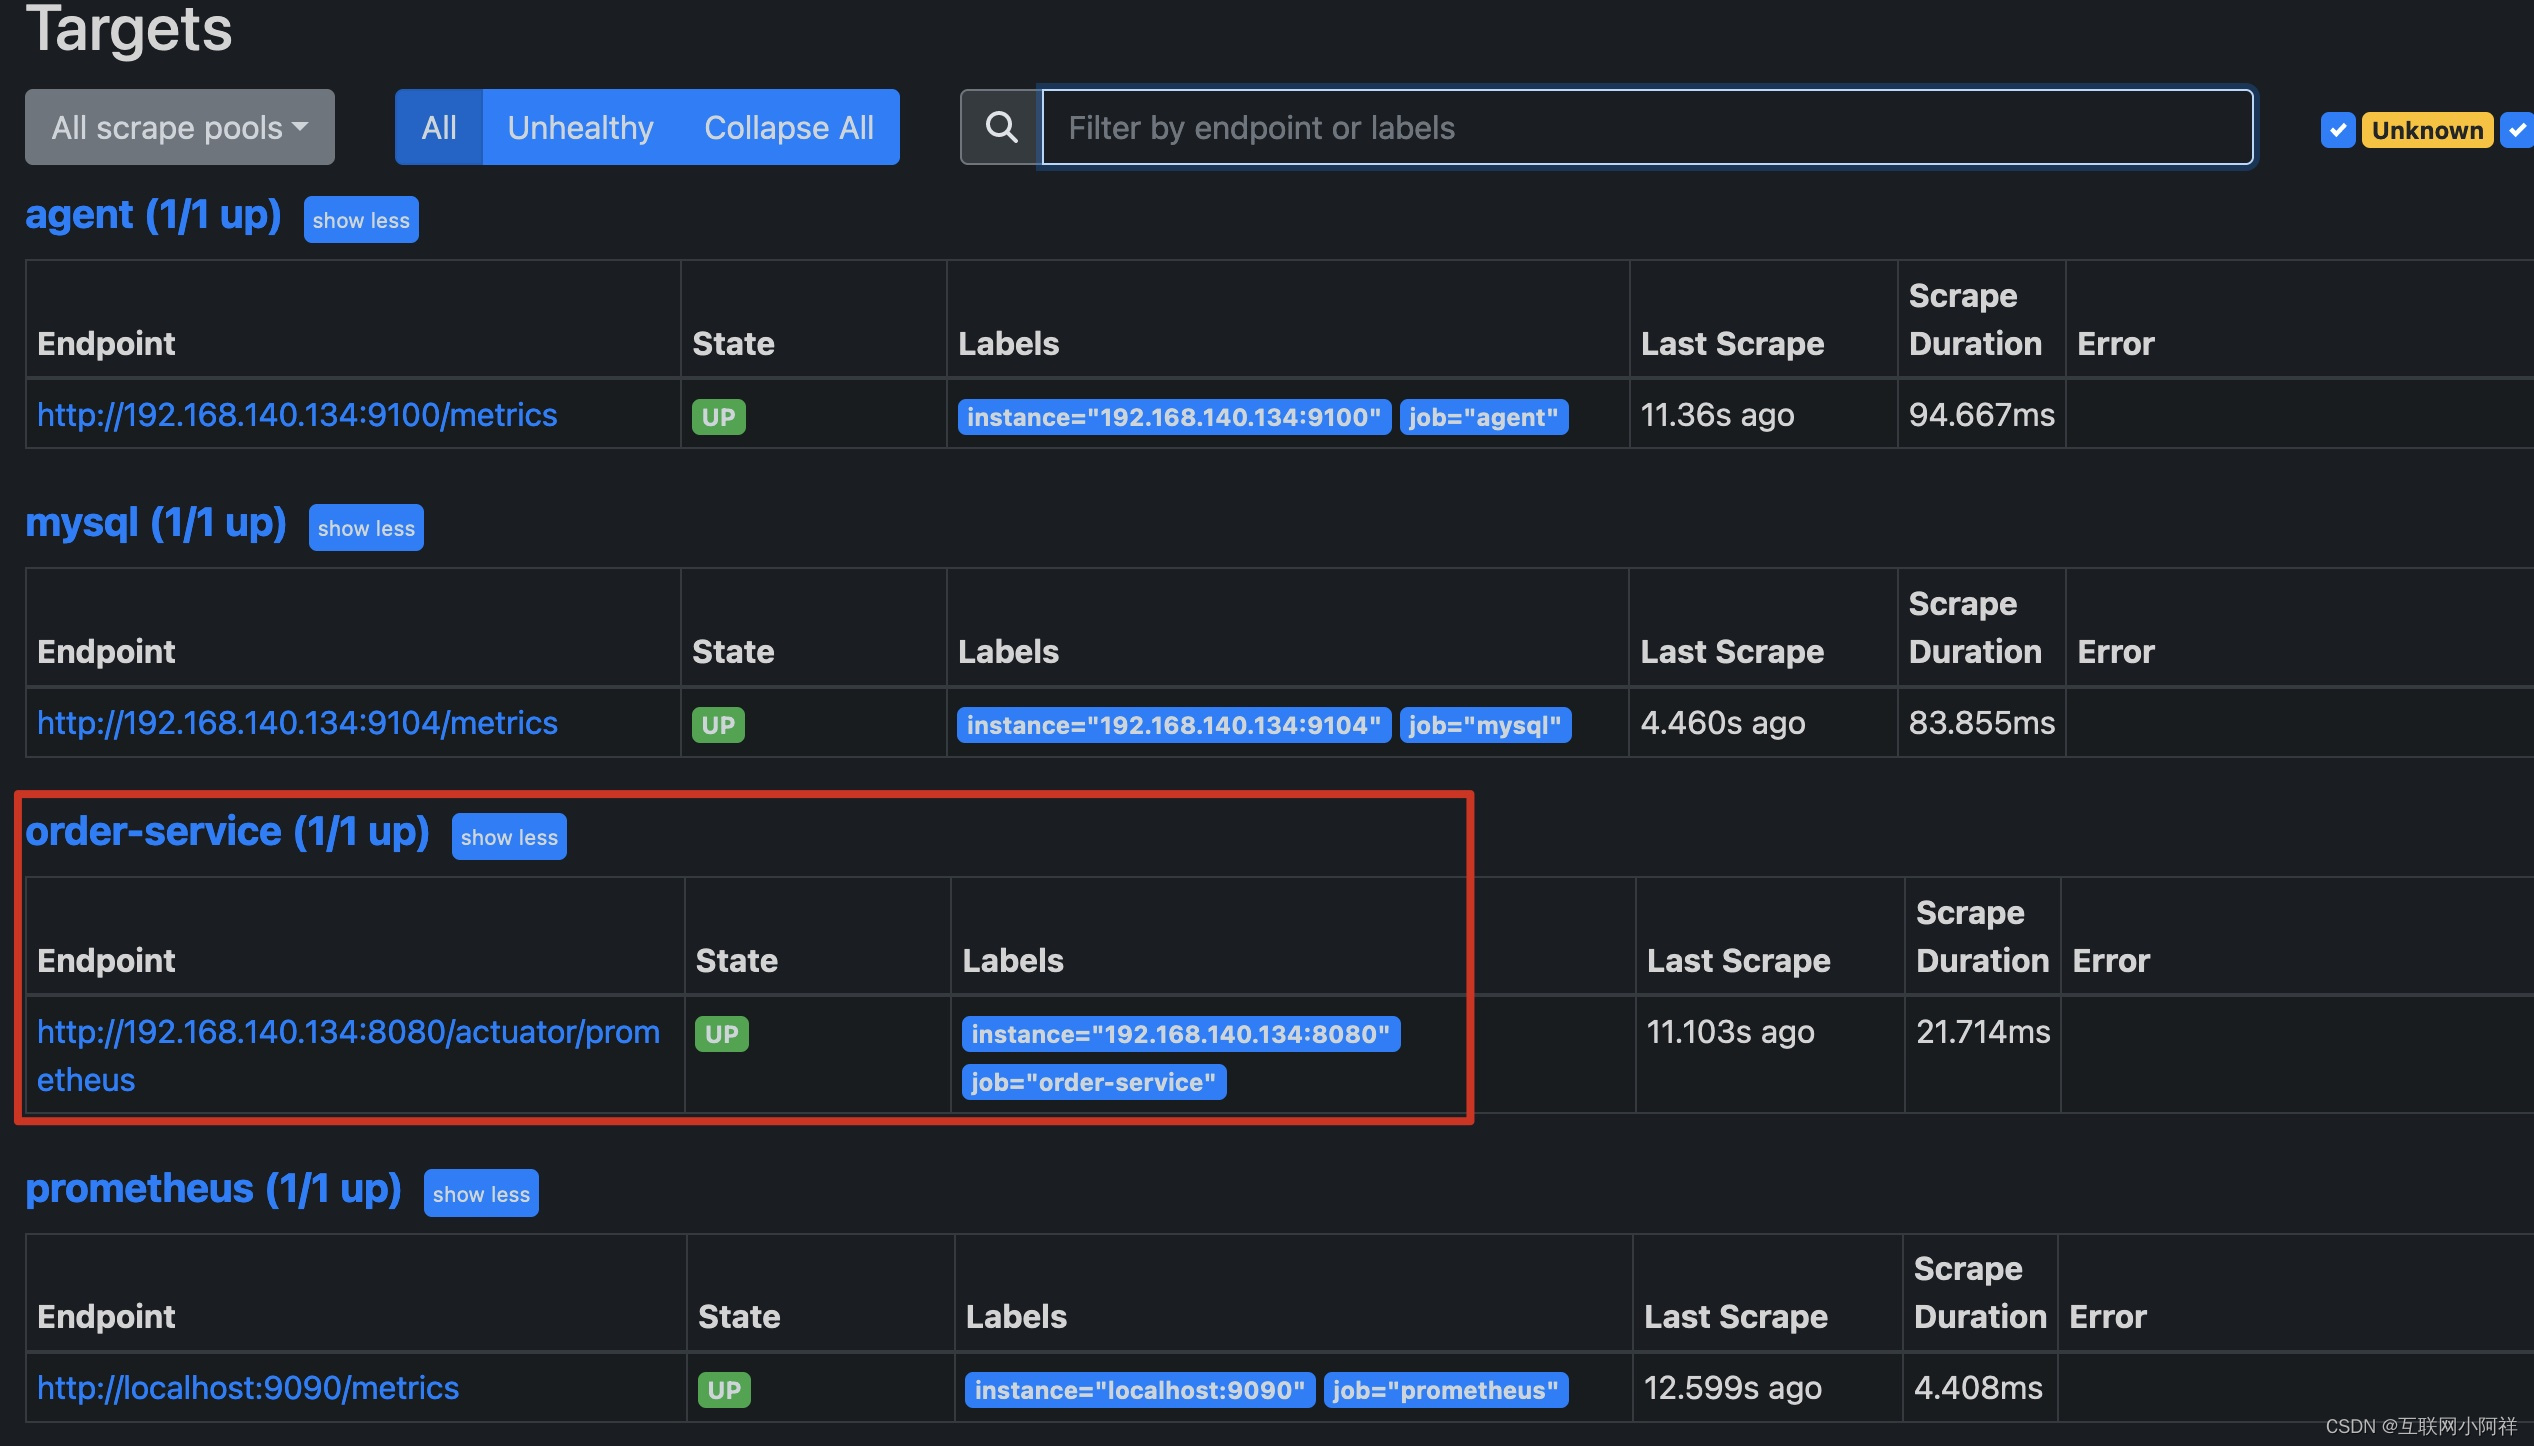Screen dimensions: 2534x1446
Task: Click State column header in mysql table
Action: tap(733, 652)
